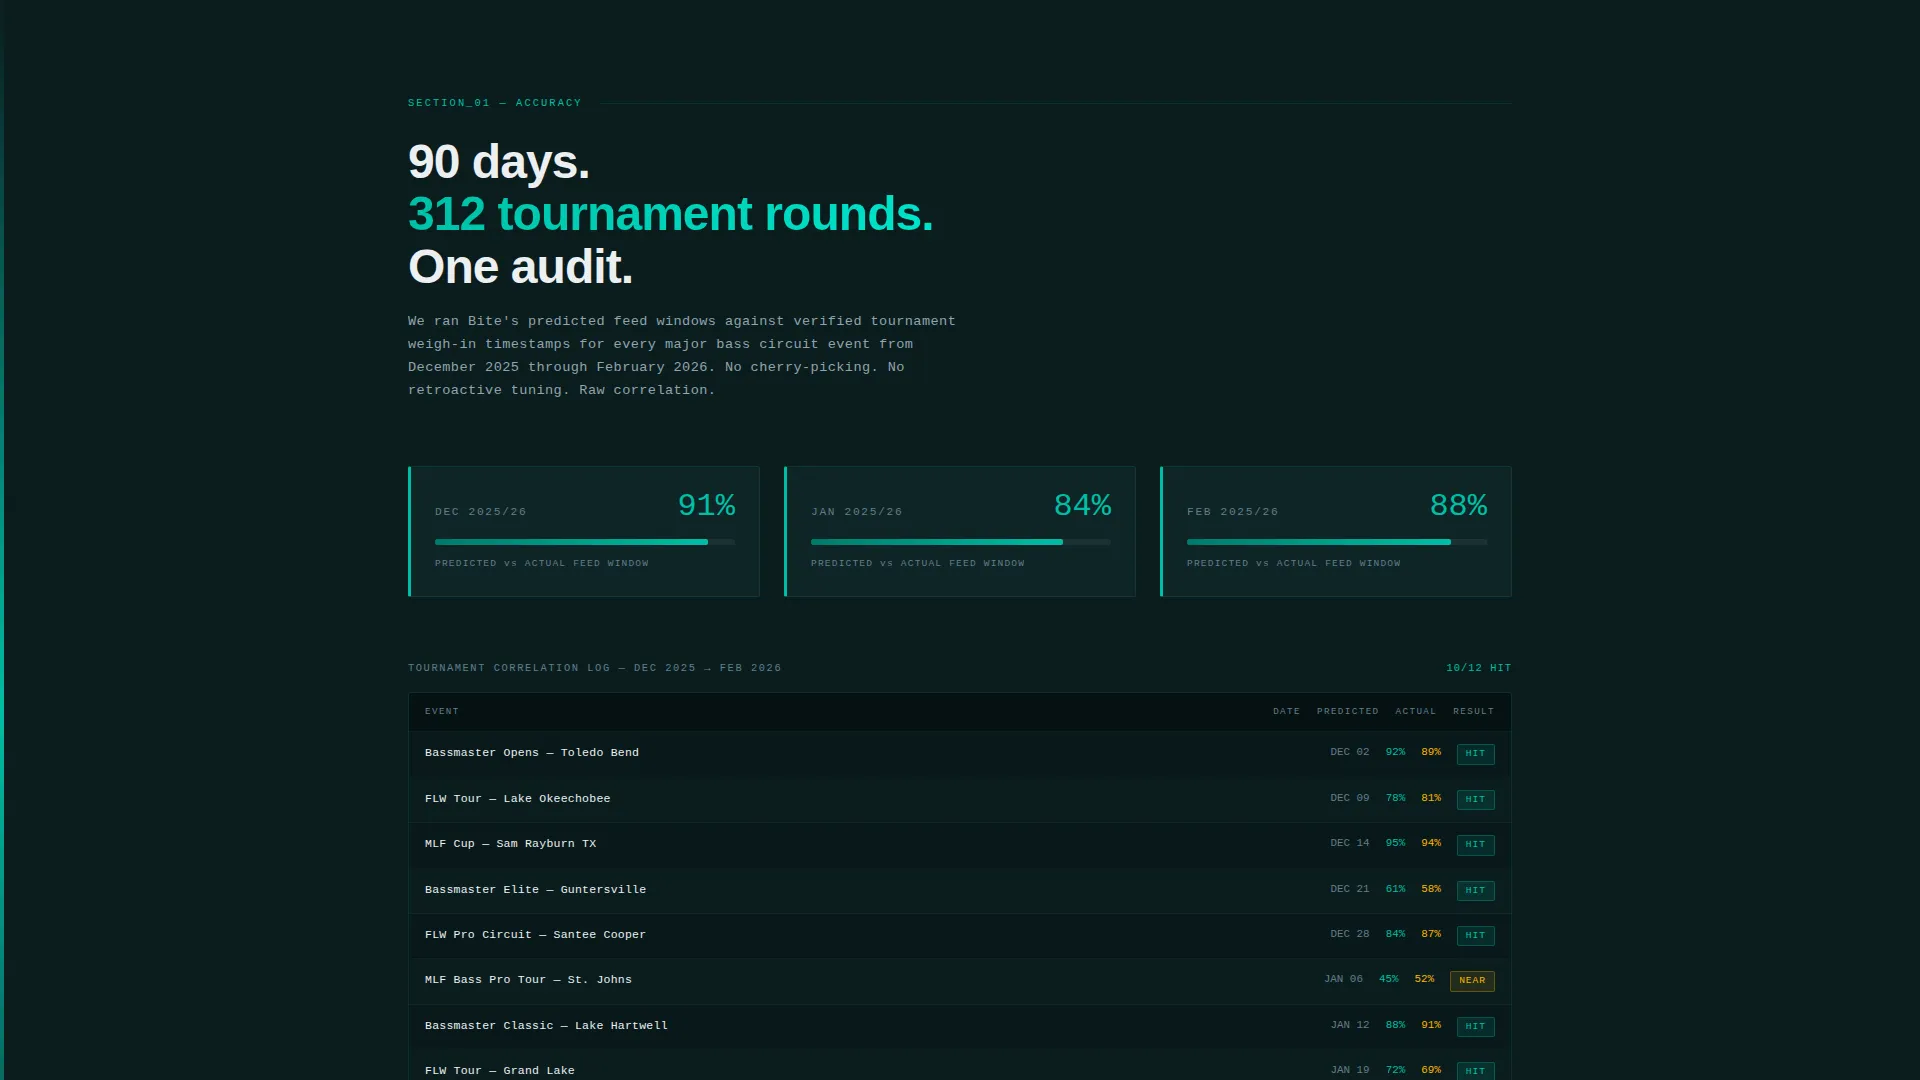Select the Bassmaster Elite — Guntersville row
1920x1080 pixels.
pos(960,890)
